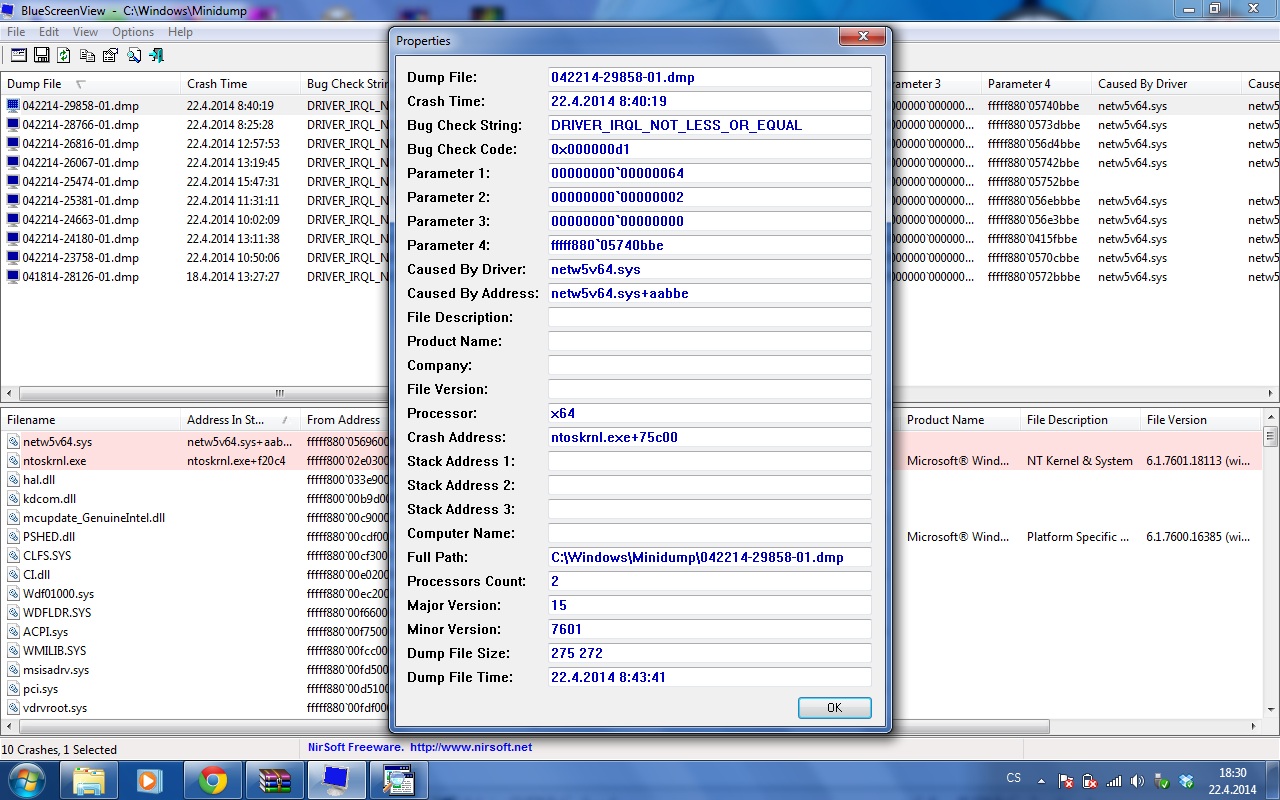Sort lower pane by Product Name header
The width and height of the screenshot is (1280, 800).
tap(960, 420)
